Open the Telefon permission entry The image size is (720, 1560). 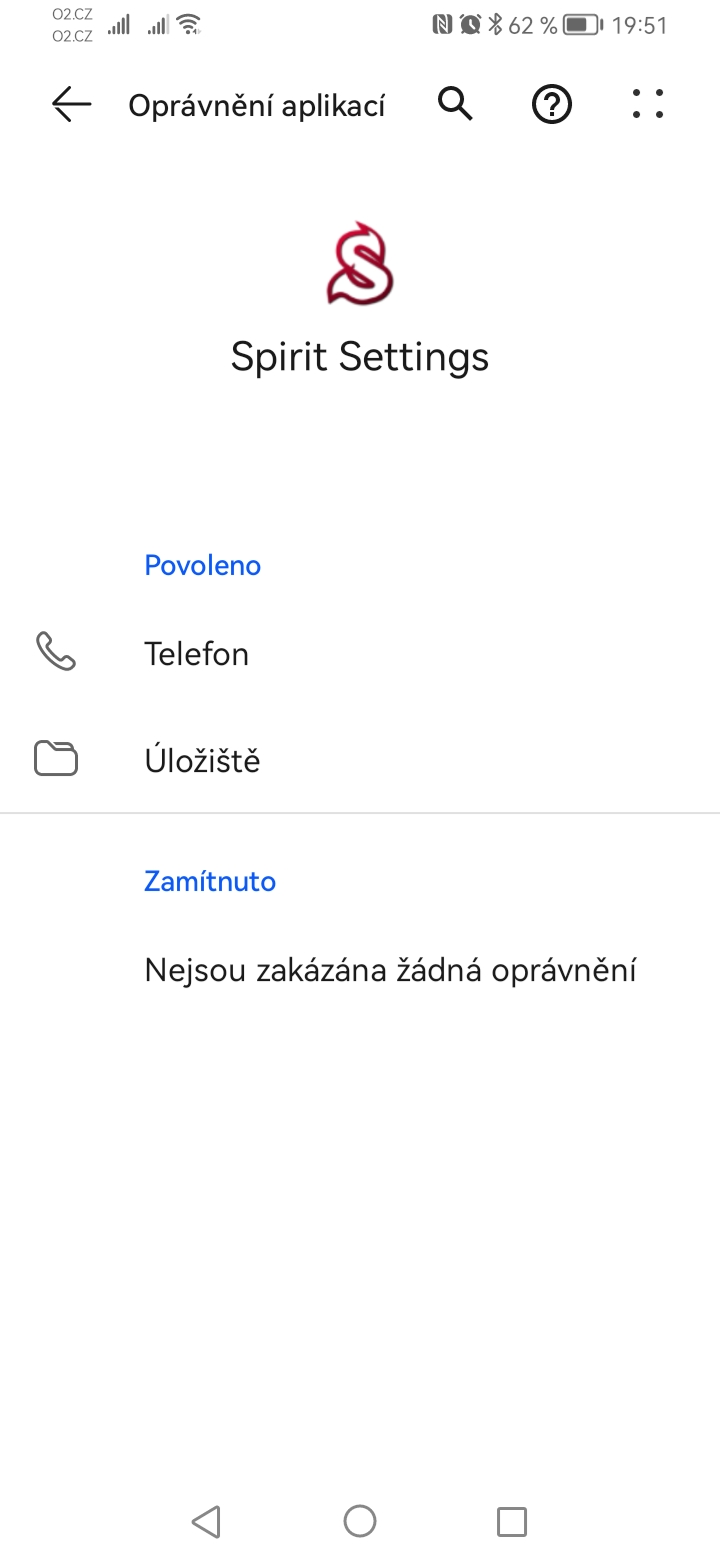coord(197,654)
